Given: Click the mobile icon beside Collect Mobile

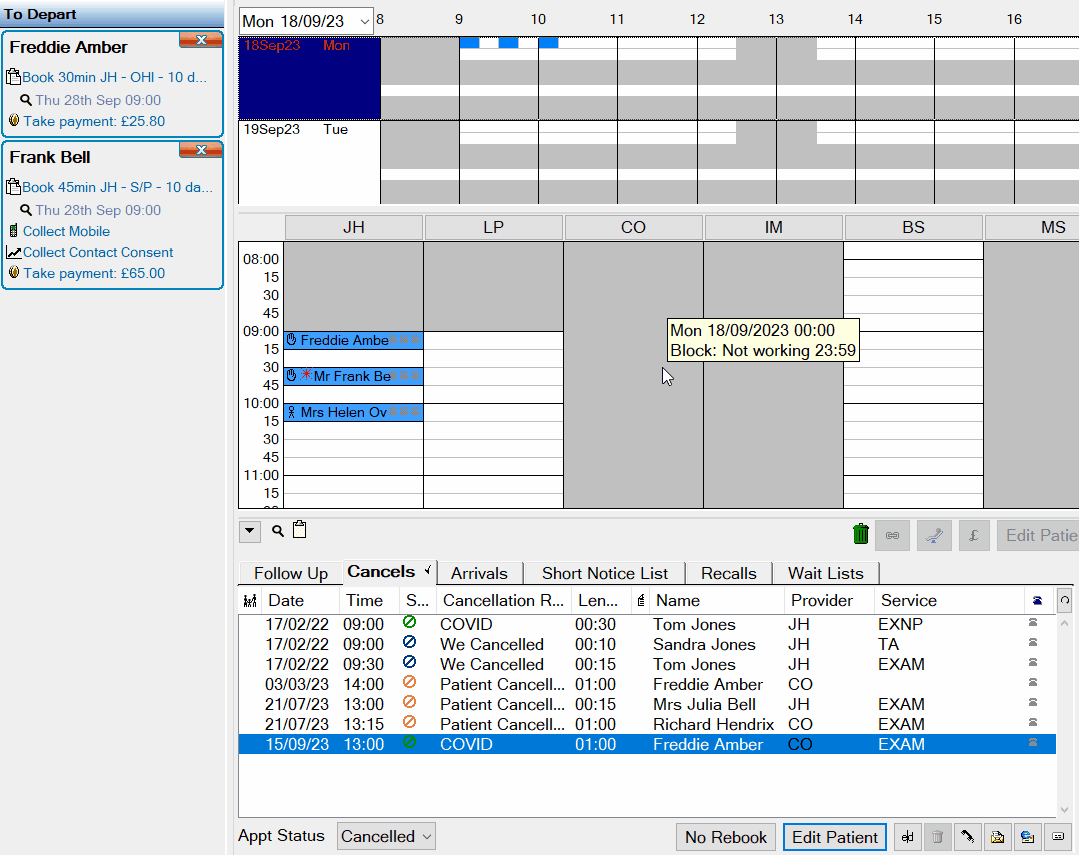Looking at the screenshot, I should 13,231.
